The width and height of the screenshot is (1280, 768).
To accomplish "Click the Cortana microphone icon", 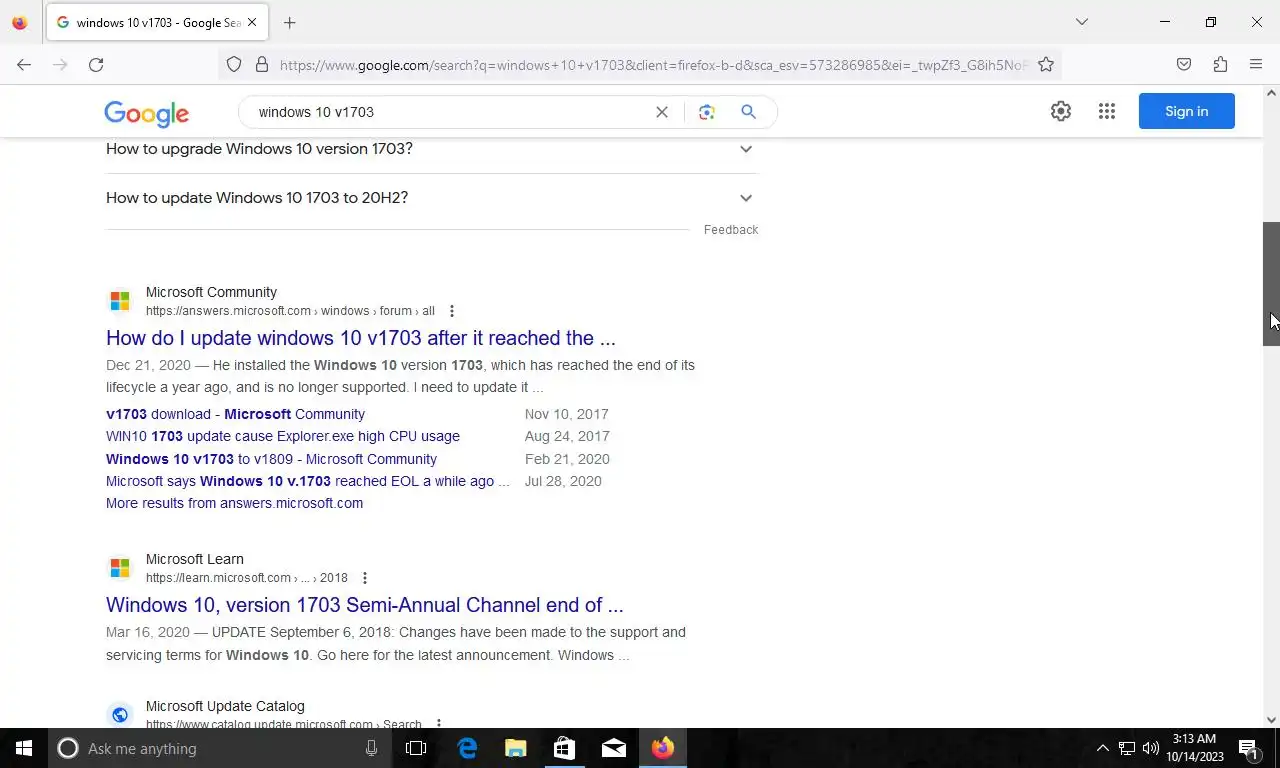I will click(371, 748).
